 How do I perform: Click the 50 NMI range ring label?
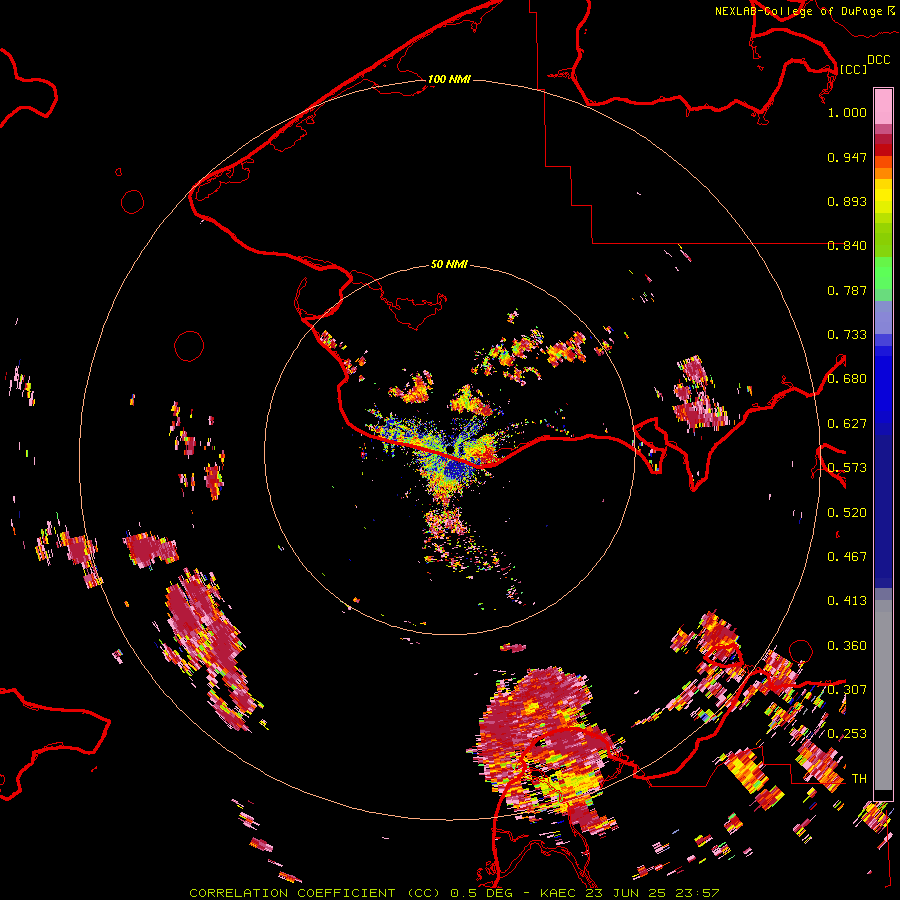pos(449,264)
